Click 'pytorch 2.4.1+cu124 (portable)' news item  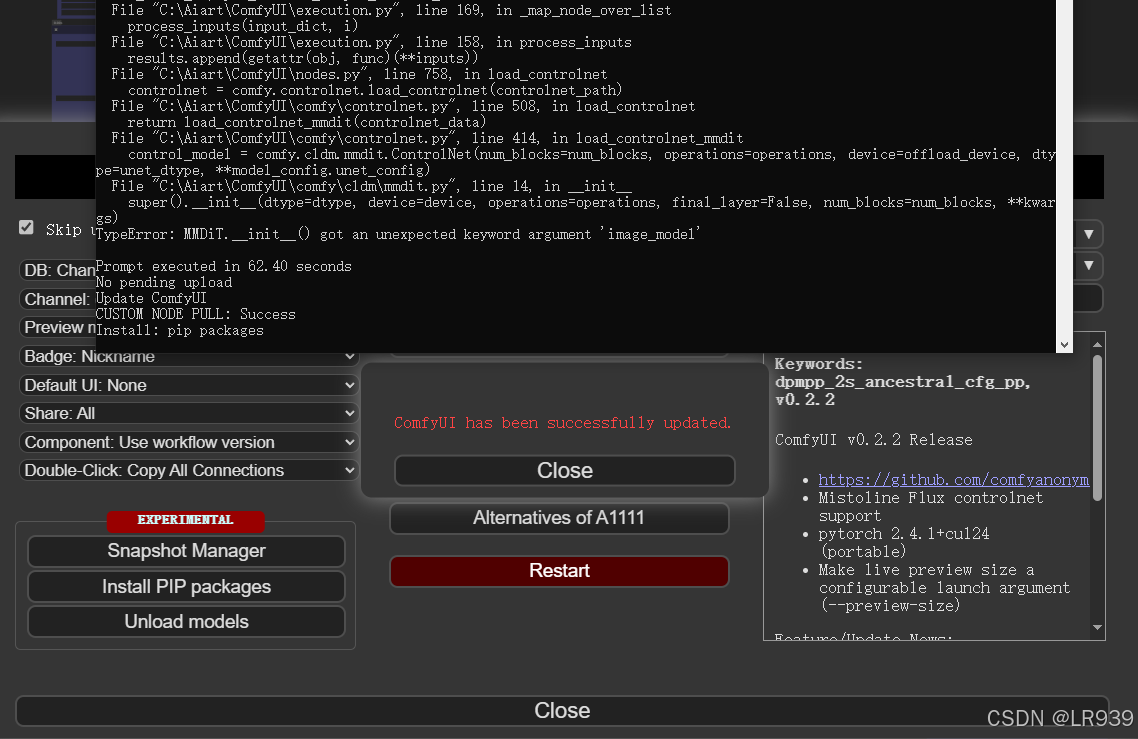(x=904, y=542)
